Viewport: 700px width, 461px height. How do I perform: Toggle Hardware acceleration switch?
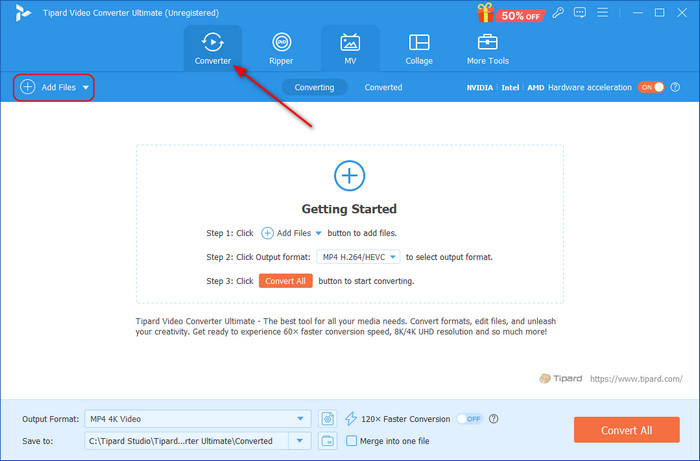(x=651, y=87)
